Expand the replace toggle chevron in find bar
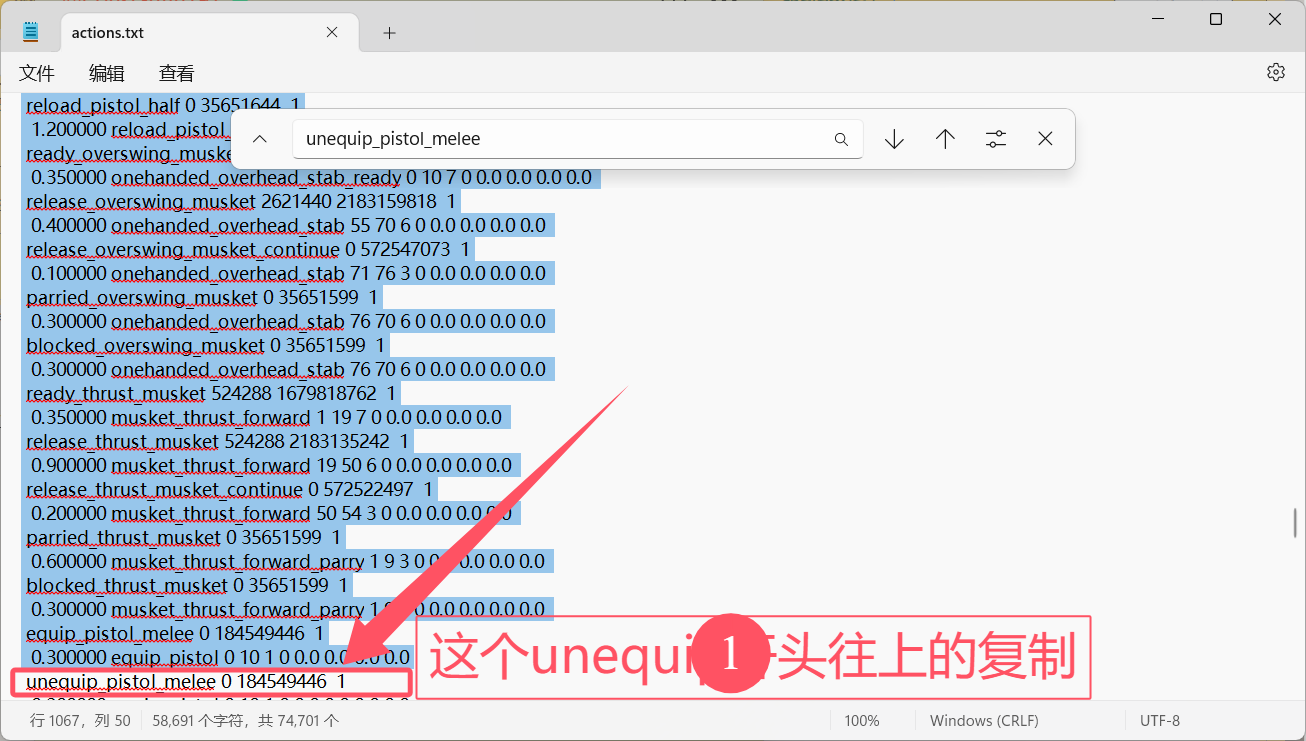Image resolution: width=1306 pixels, height=741 pixels. 260,139
